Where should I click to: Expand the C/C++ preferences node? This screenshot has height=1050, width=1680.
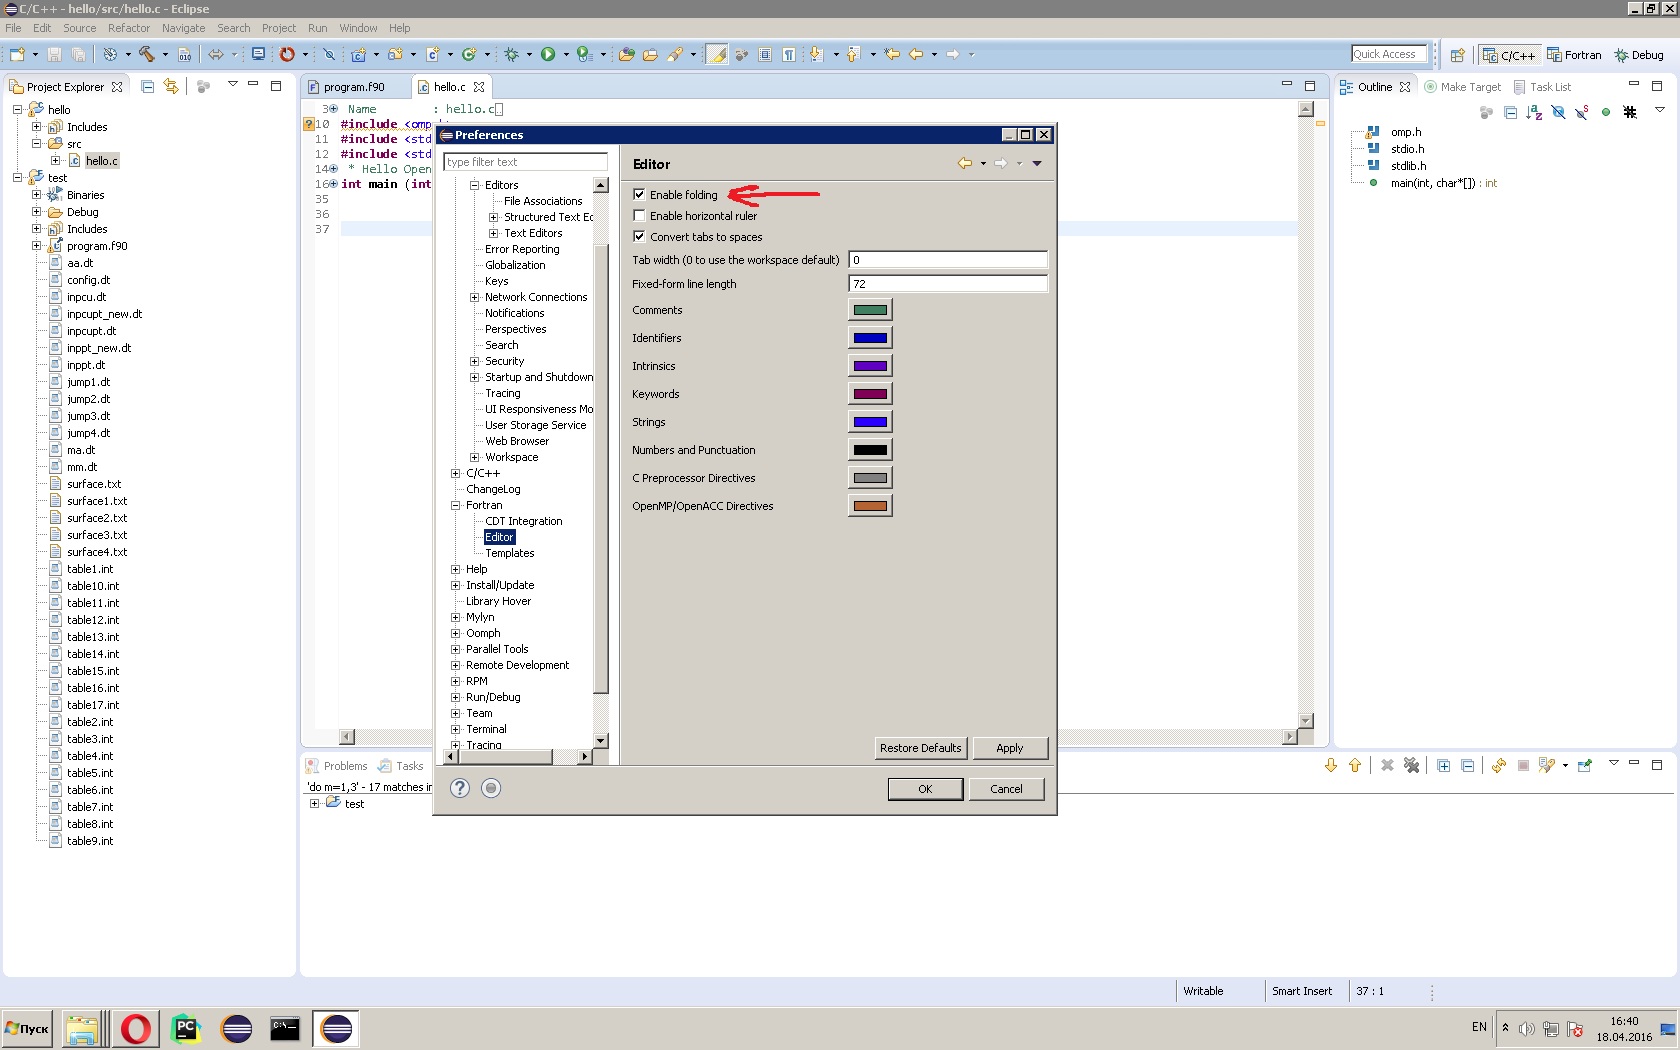[456, 473]
